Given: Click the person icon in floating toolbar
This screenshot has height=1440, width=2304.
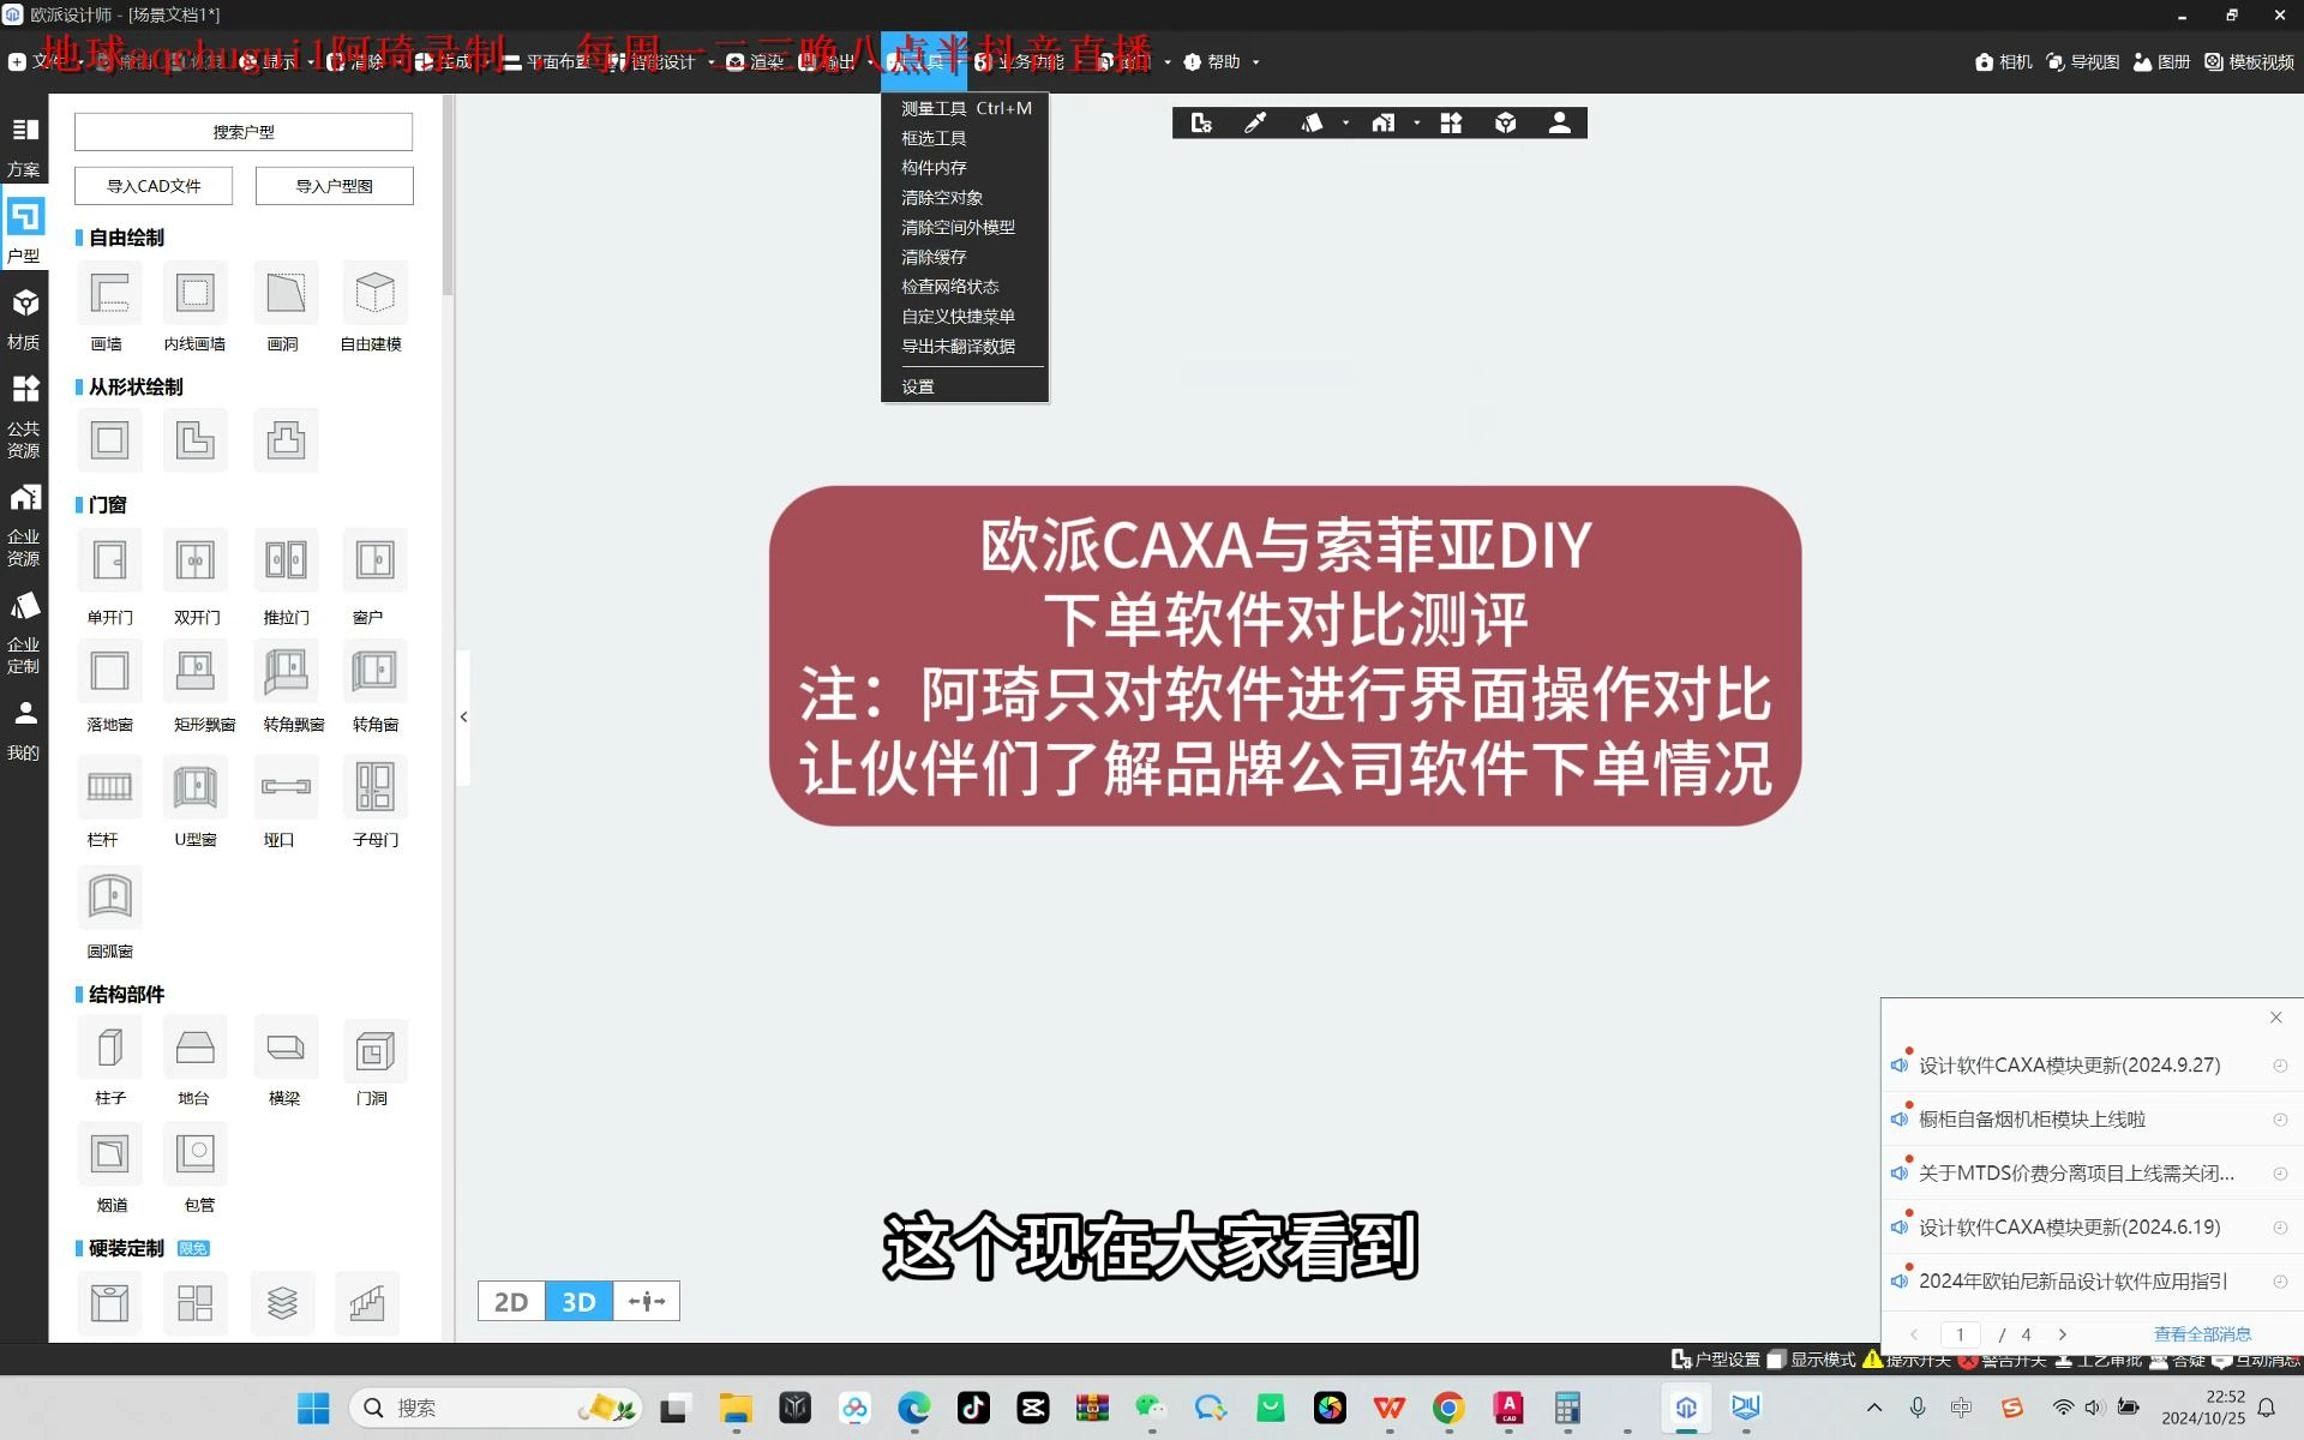Looking at the screenshot, I should pyautogui.click(x=1559, y=123).
